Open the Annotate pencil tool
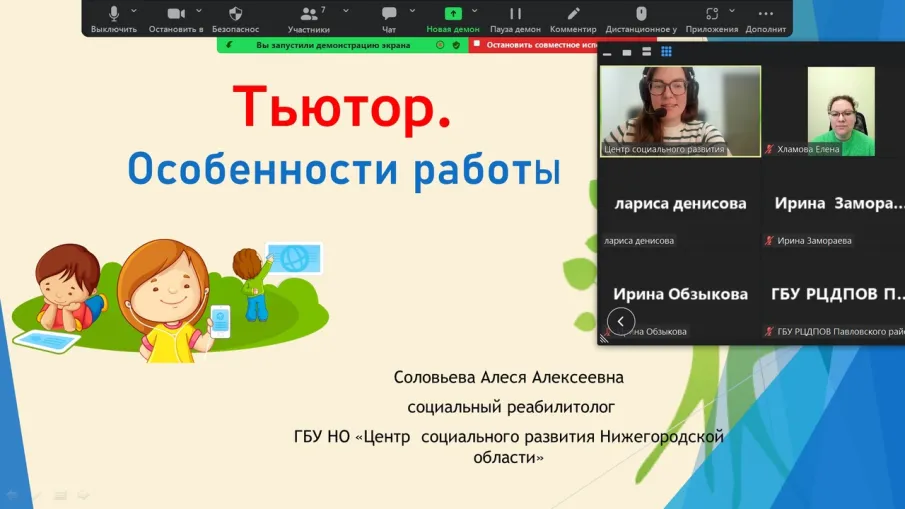The height and width of the screenshot is (509, 905). [x=573, y=18]
